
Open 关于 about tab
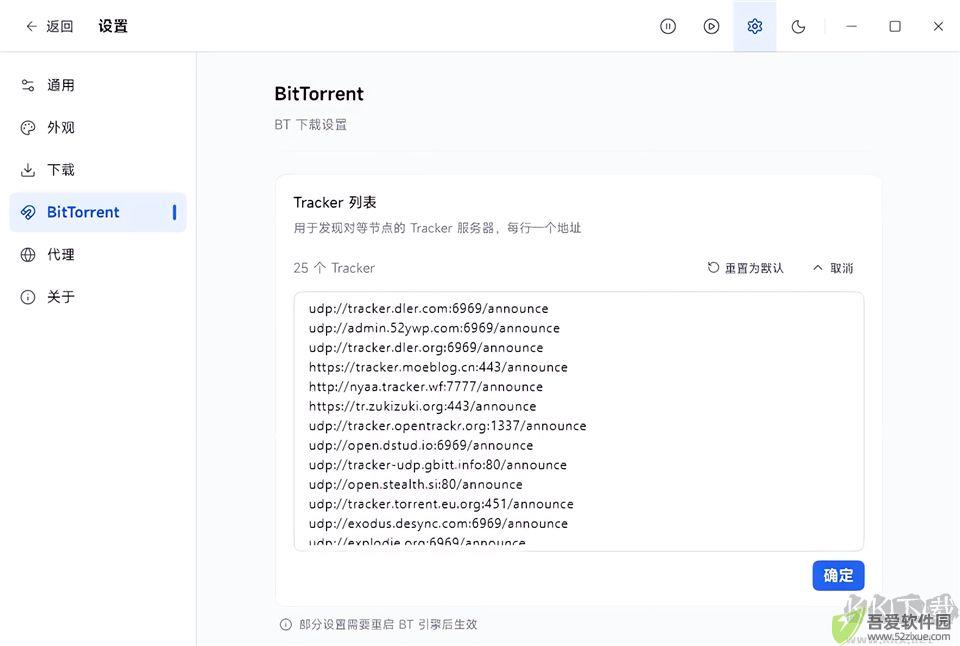[98, 297]
